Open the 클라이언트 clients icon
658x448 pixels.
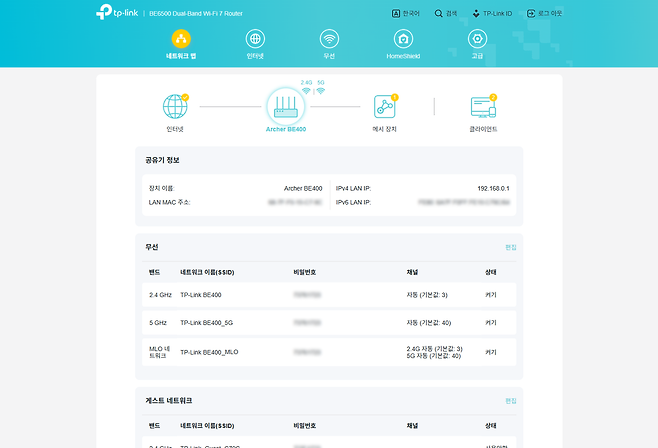(x=483, y=107)
